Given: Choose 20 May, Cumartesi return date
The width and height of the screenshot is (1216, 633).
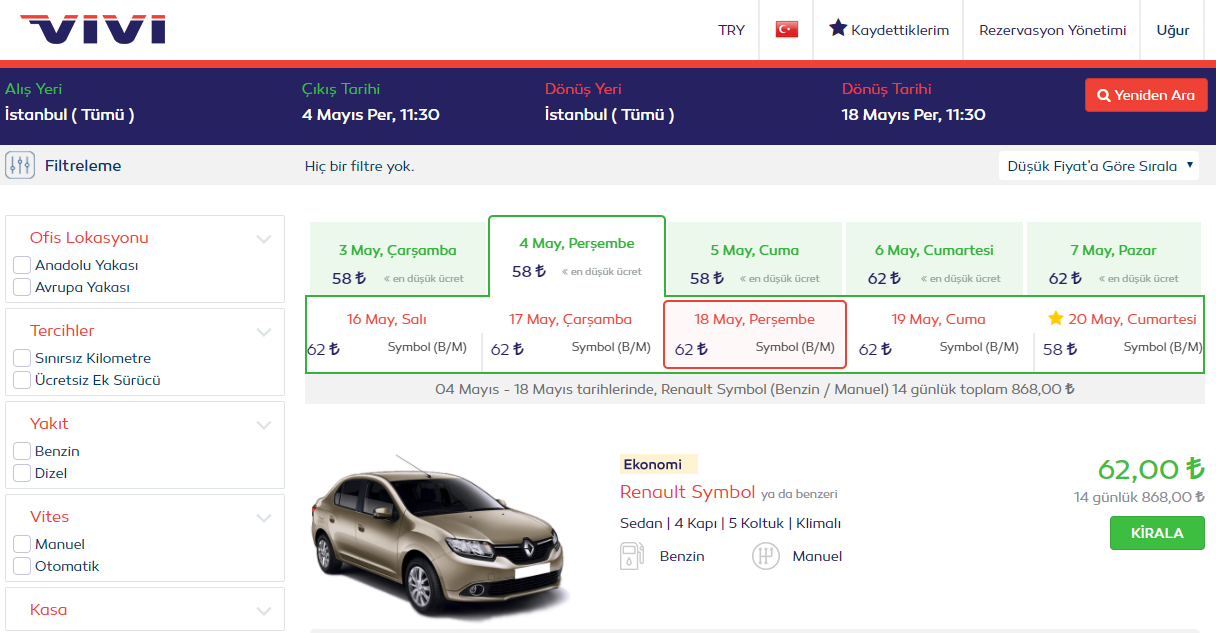Looking at the screenshot, I should (1119, 335).
